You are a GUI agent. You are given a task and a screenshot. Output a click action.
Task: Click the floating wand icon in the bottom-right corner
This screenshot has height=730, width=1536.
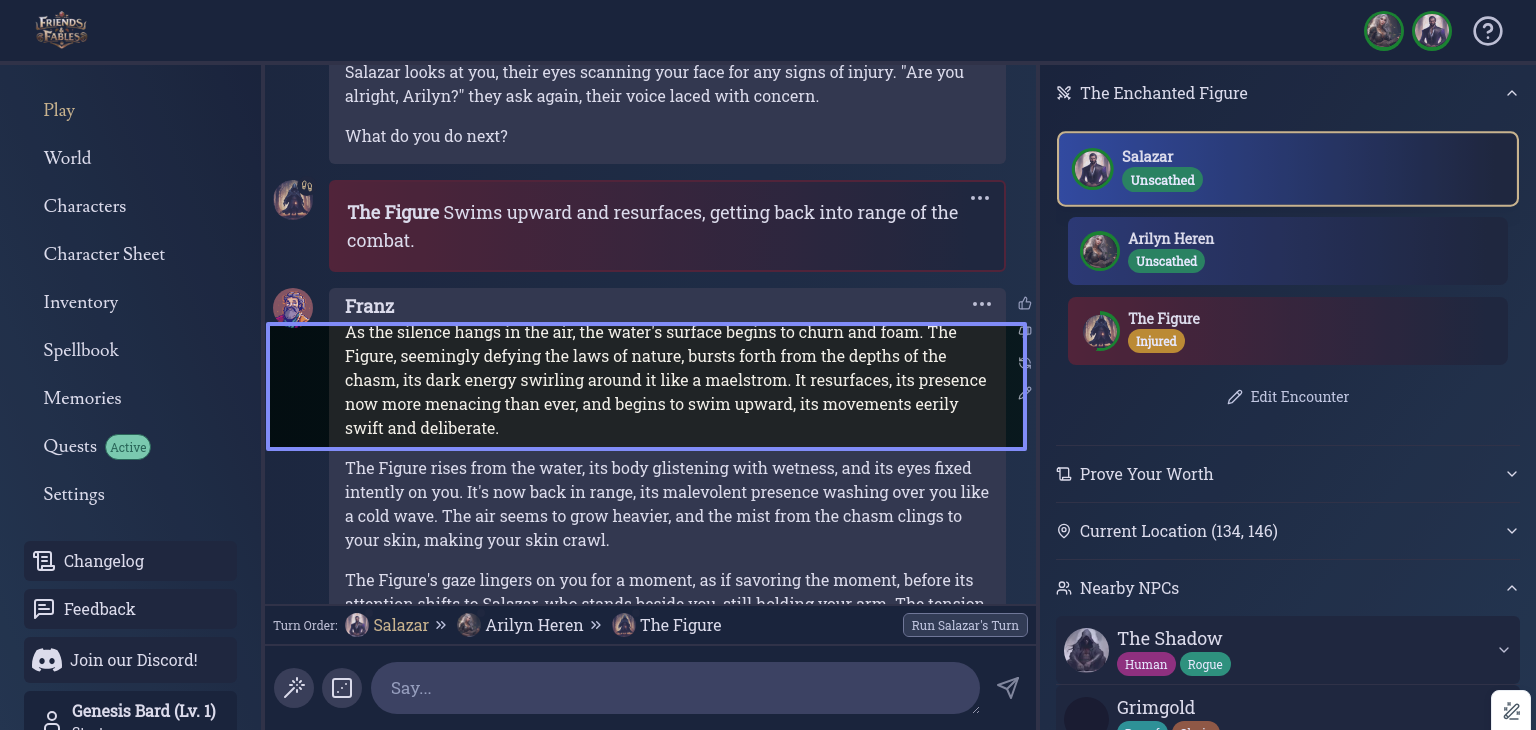pyautogui.click(x=1512, y=711)
